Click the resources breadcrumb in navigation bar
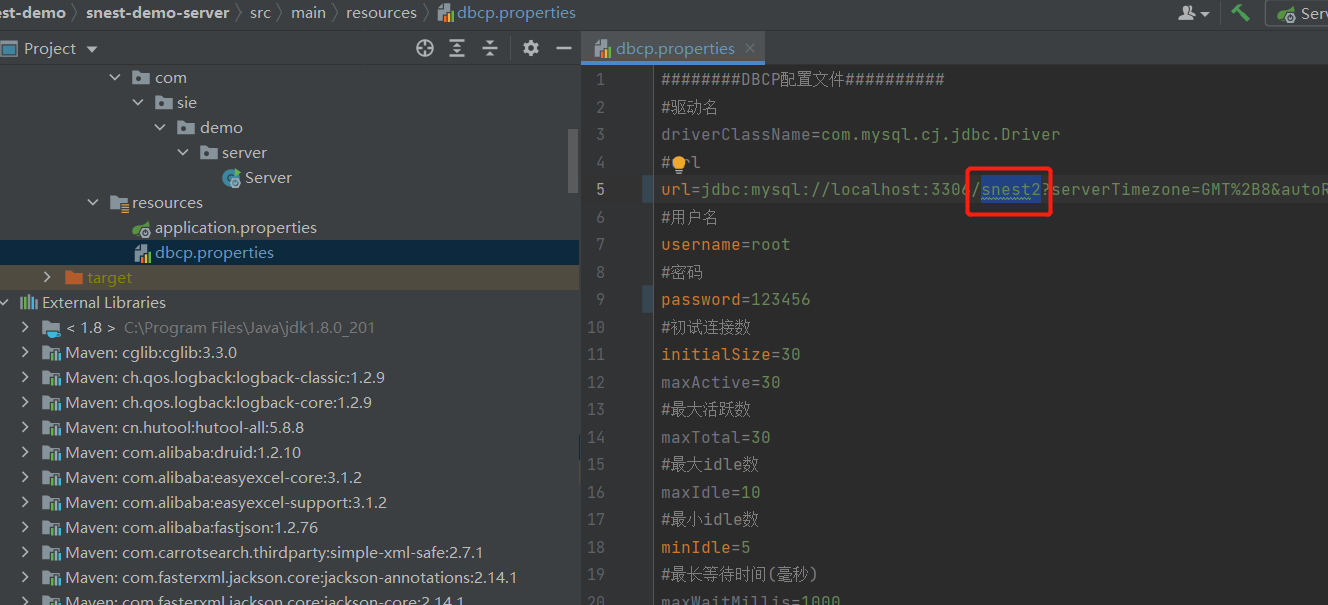This screenshot has height=605, width=1328. tap(381, 13)
